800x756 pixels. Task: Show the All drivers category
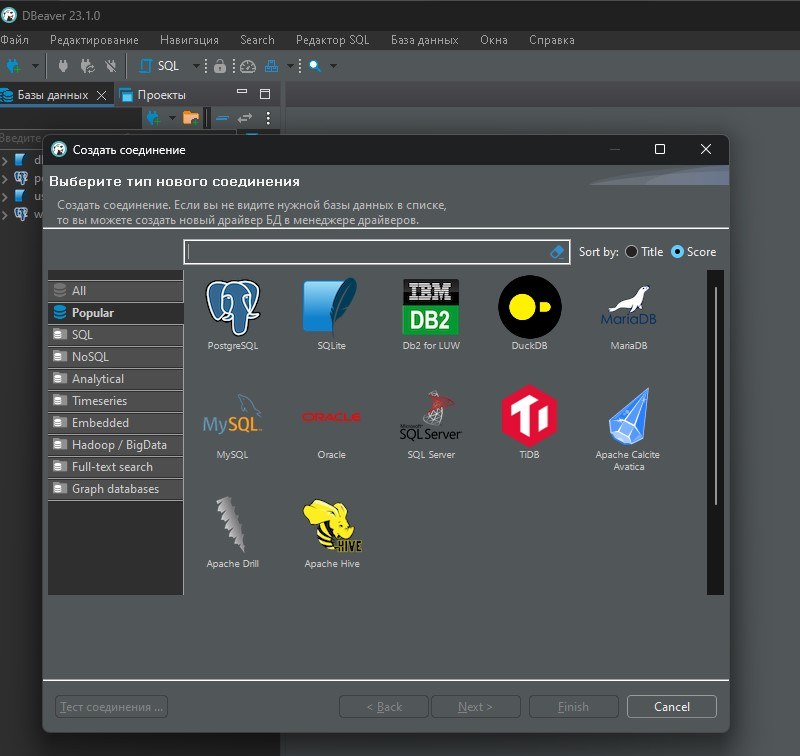tap(115, 291)
